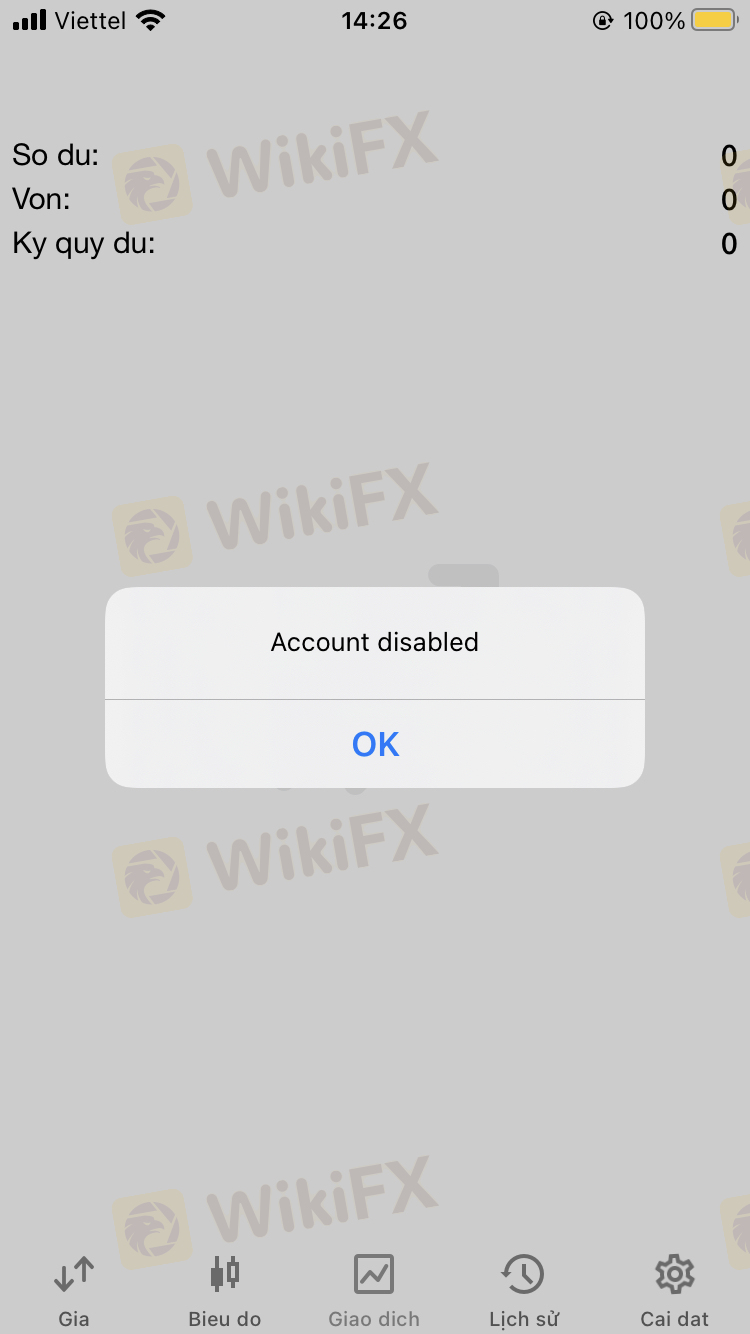Open the Gia quotes arrows icon

(74, 1274)
